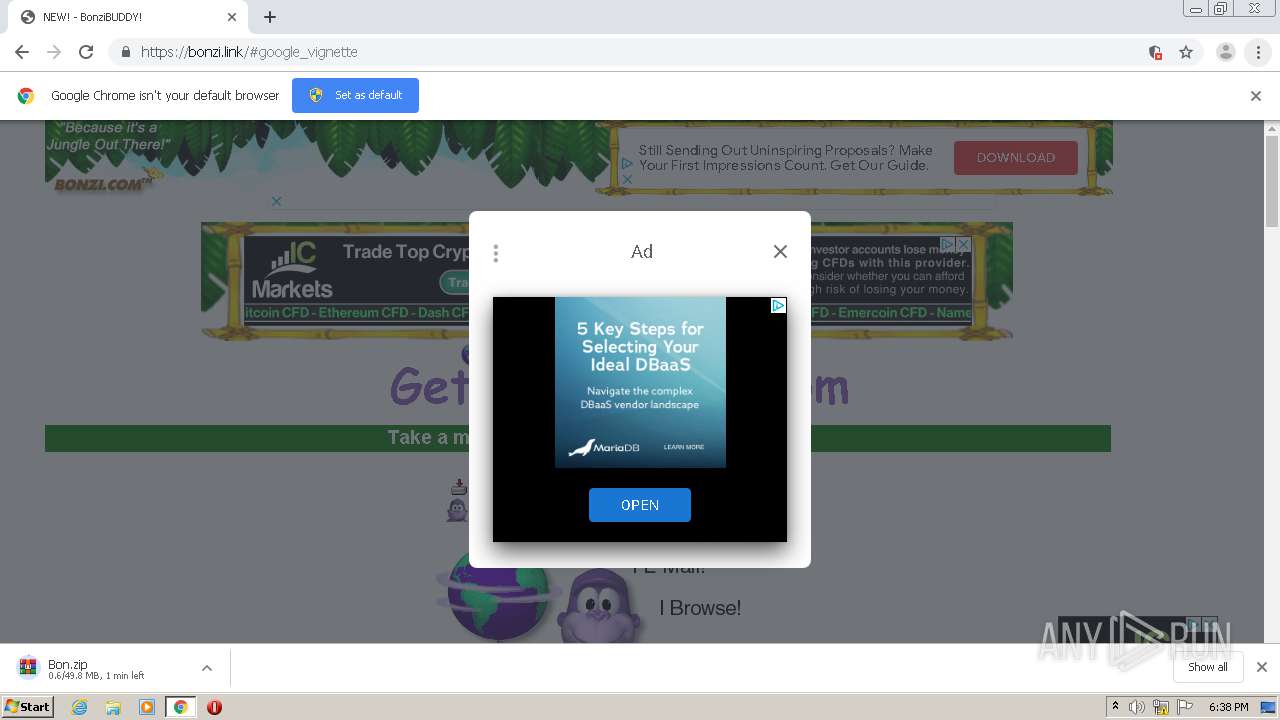Click the network tray icon
Image resolution: width=1280 pixels, height=720 pixels.
(x=1161, y=707)
